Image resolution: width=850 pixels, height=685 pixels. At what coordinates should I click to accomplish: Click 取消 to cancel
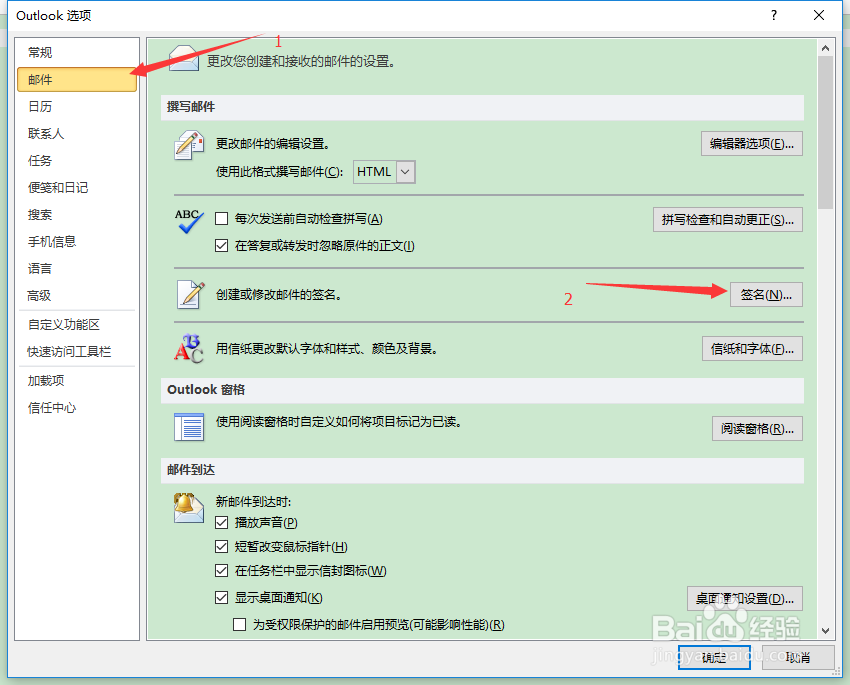(797, 657)
